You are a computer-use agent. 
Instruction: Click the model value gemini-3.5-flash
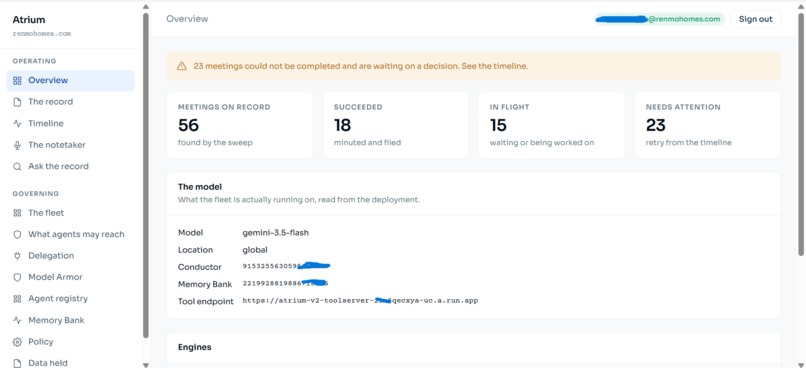pos(276,233)
